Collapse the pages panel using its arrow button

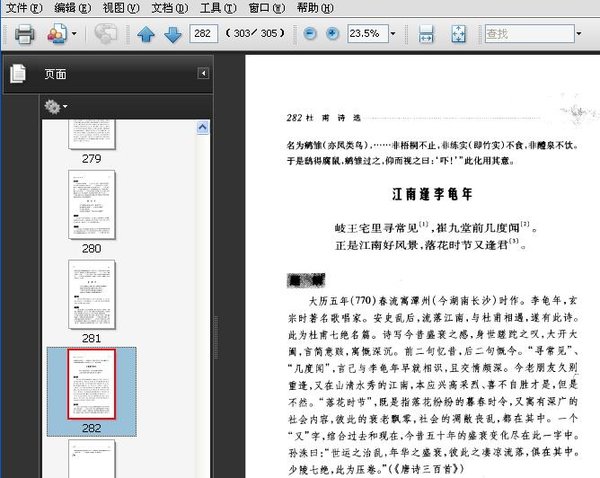click(203, 73)
